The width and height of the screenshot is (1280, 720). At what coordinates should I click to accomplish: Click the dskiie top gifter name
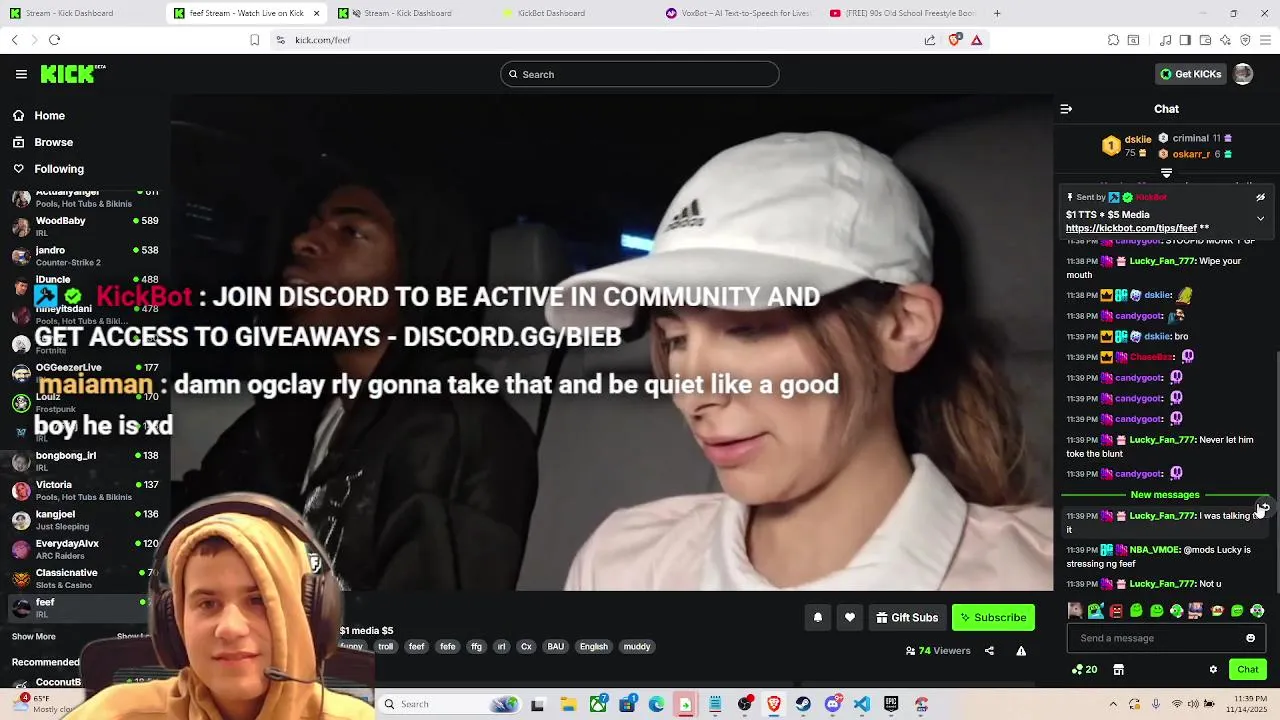coord(1138,139)
